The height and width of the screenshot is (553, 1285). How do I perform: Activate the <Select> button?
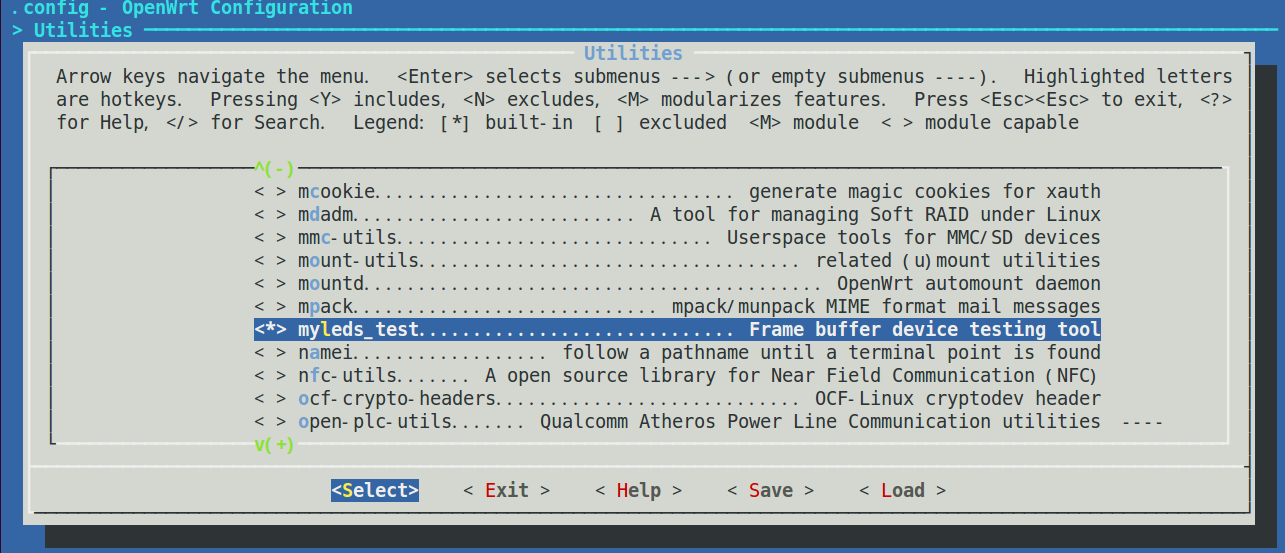click(375, 490)
